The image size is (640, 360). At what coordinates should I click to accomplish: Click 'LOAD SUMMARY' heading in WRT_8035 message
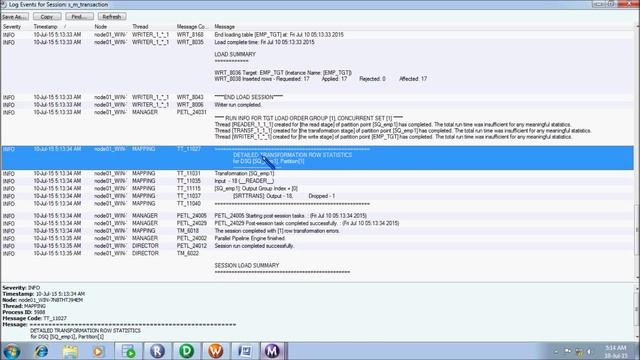pos(235,54)
